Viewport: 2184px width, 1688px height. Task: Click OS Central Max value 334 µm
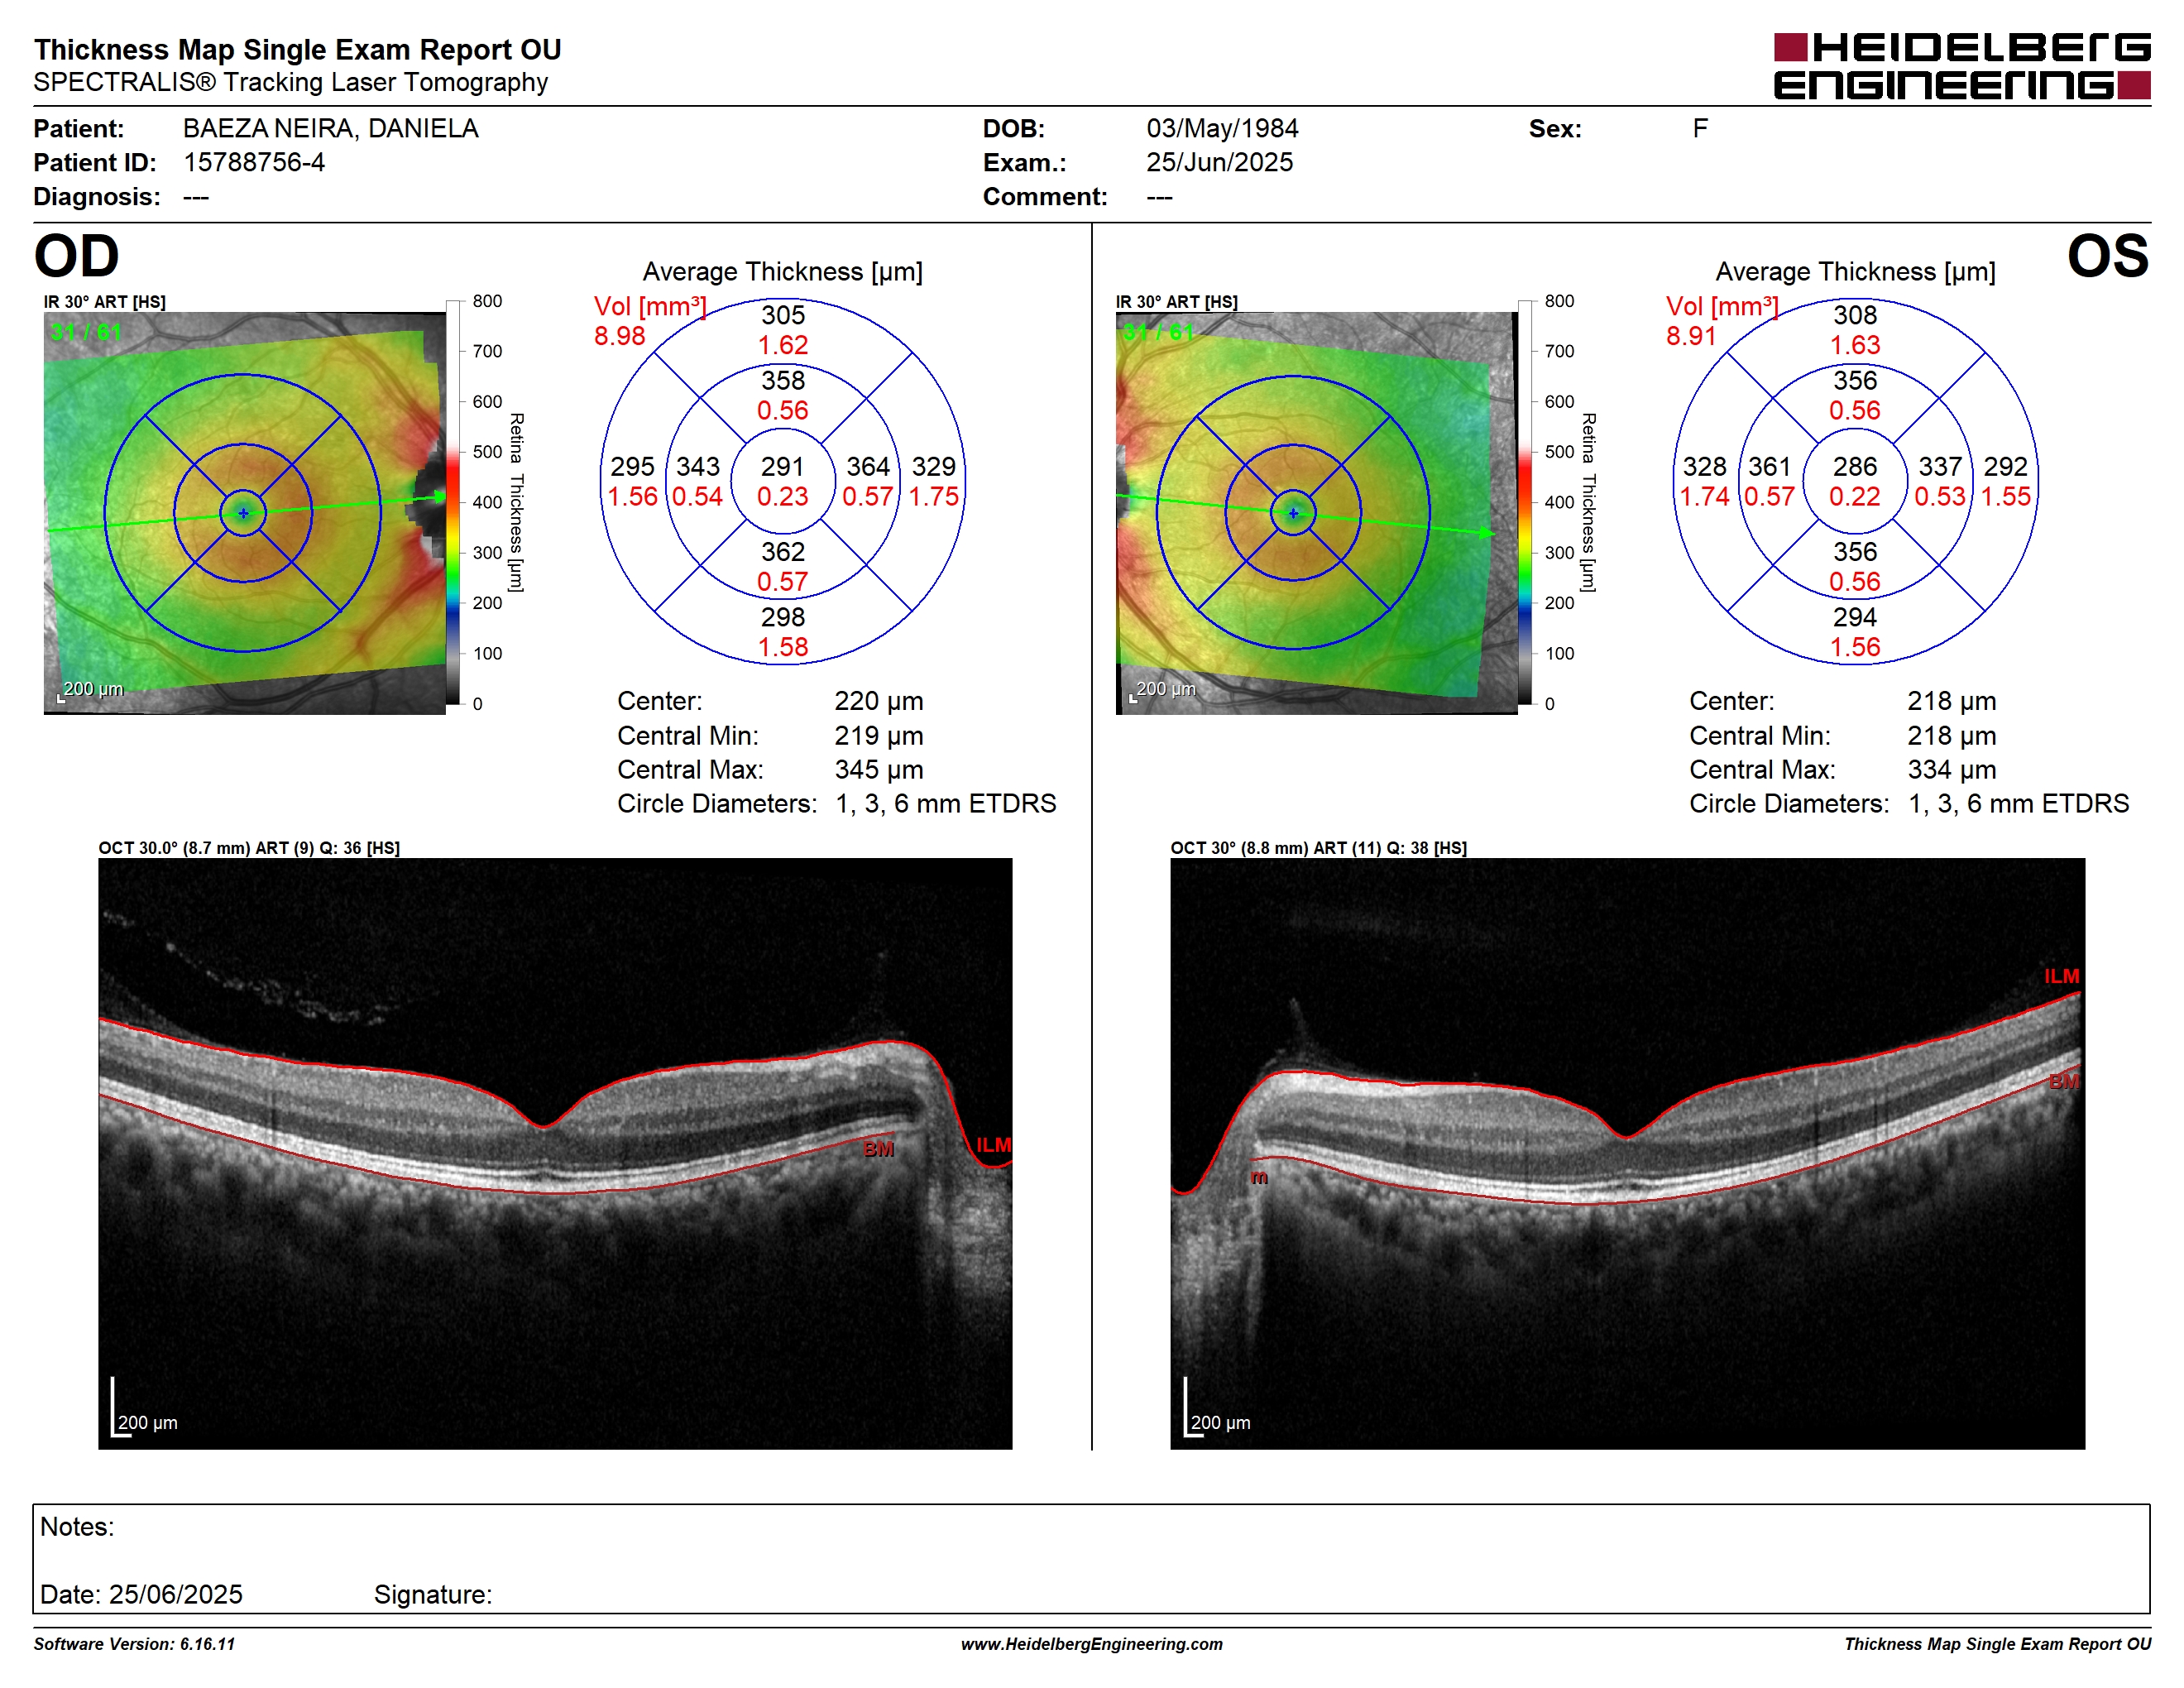(x=1952, y=770)
